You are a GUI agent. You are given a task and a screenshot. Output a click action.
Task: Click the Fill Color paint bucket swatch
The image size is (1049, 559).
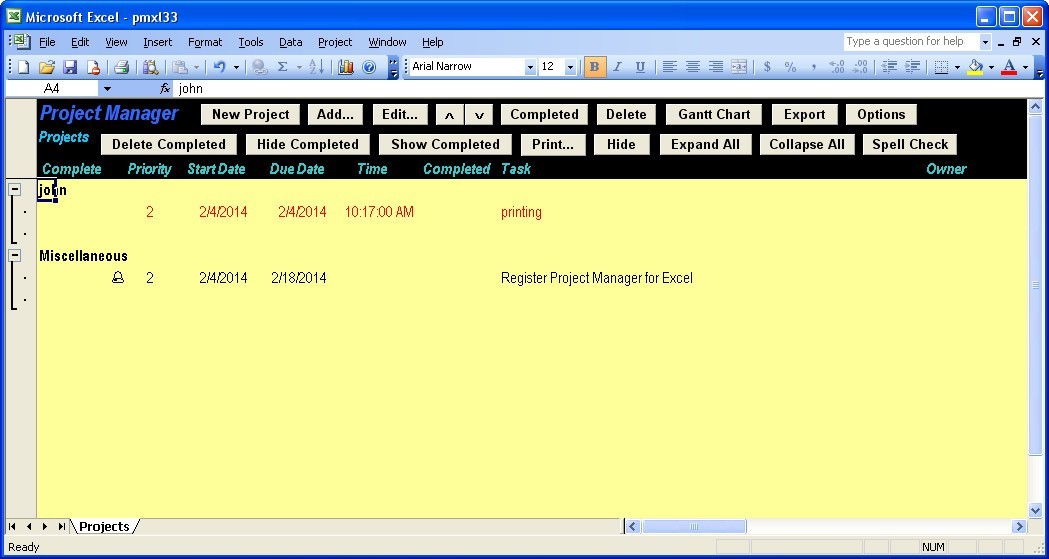tap(975, 67)
